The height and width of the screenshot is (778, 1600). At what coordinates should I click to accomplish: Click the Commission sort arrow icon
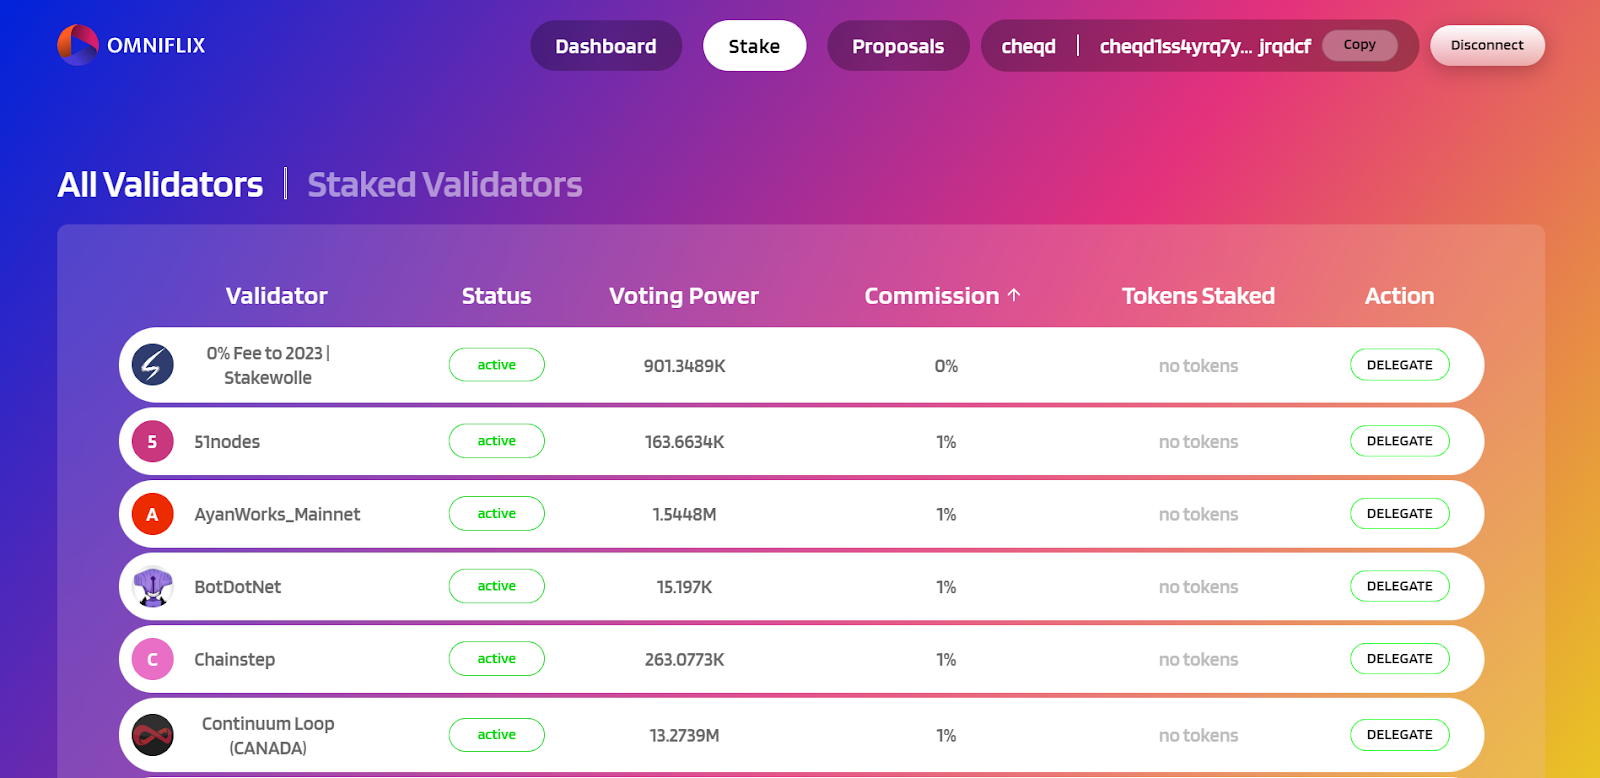pos(1014,295)
